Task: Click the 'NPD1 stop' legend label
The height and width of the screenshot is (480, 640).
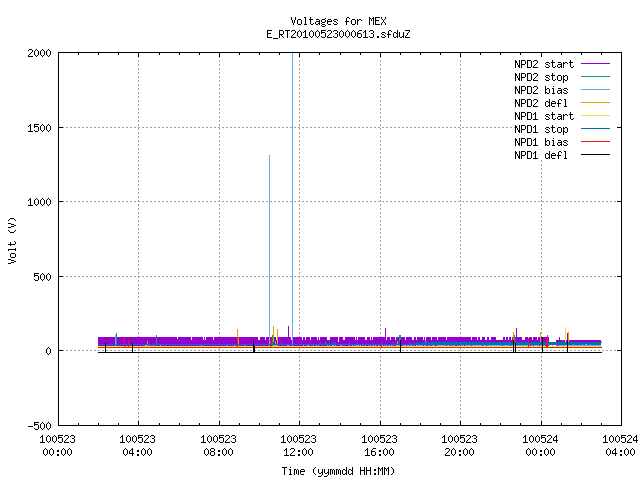Action: [x=541, y=129]
